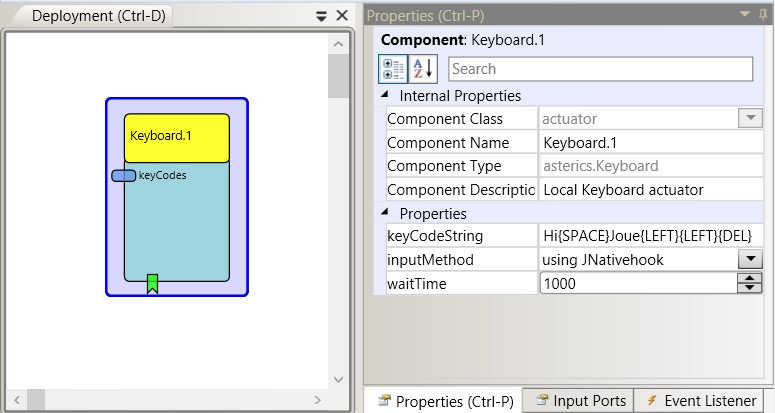
Task: Click the property Search field
Action: [601, 69]
